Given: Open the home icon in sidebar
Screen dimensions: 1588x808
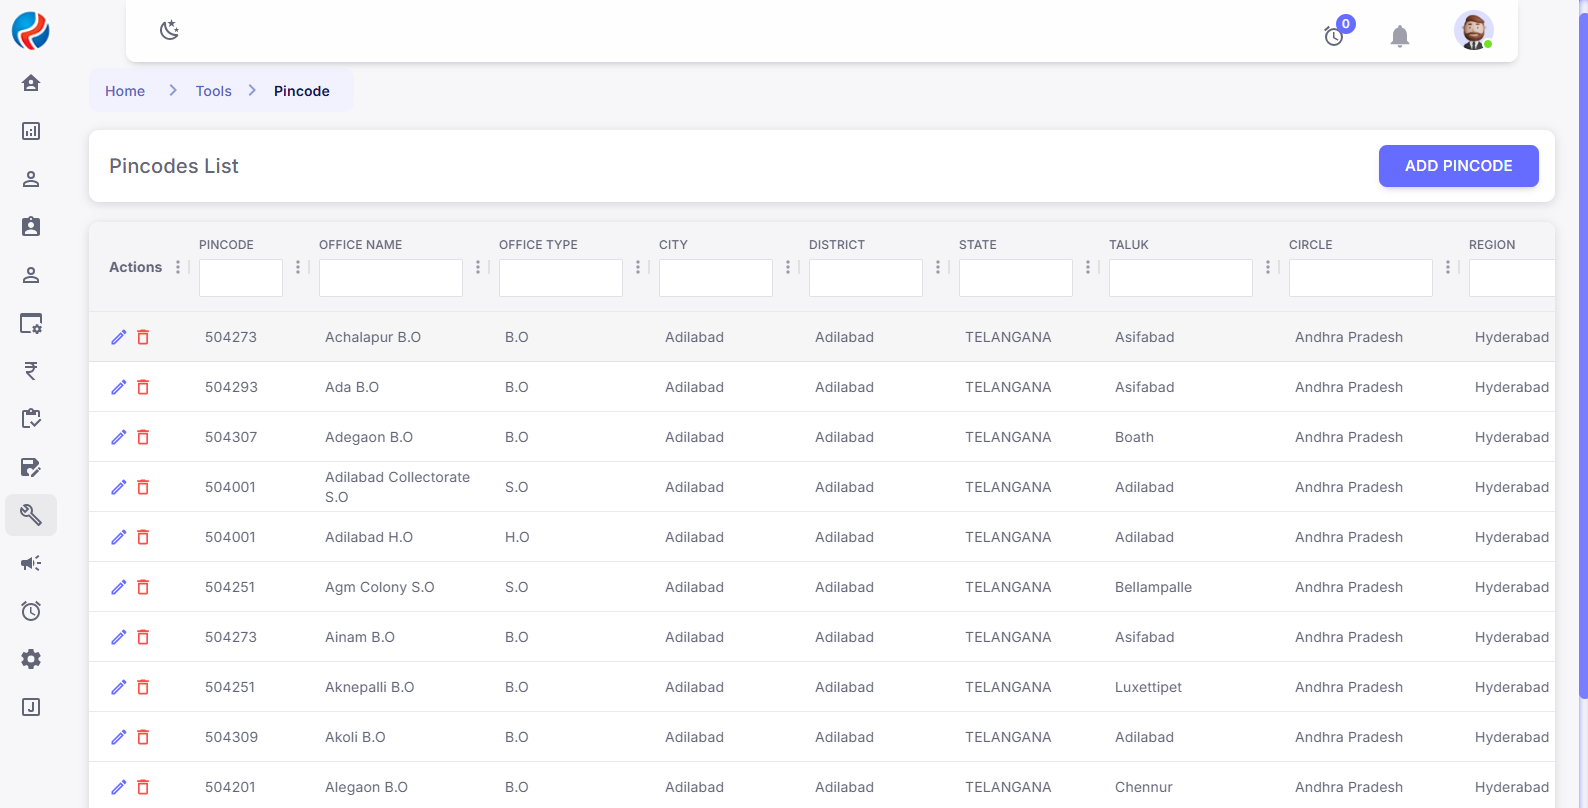Looking at the screenshot, I should click(x=31, y=83).
